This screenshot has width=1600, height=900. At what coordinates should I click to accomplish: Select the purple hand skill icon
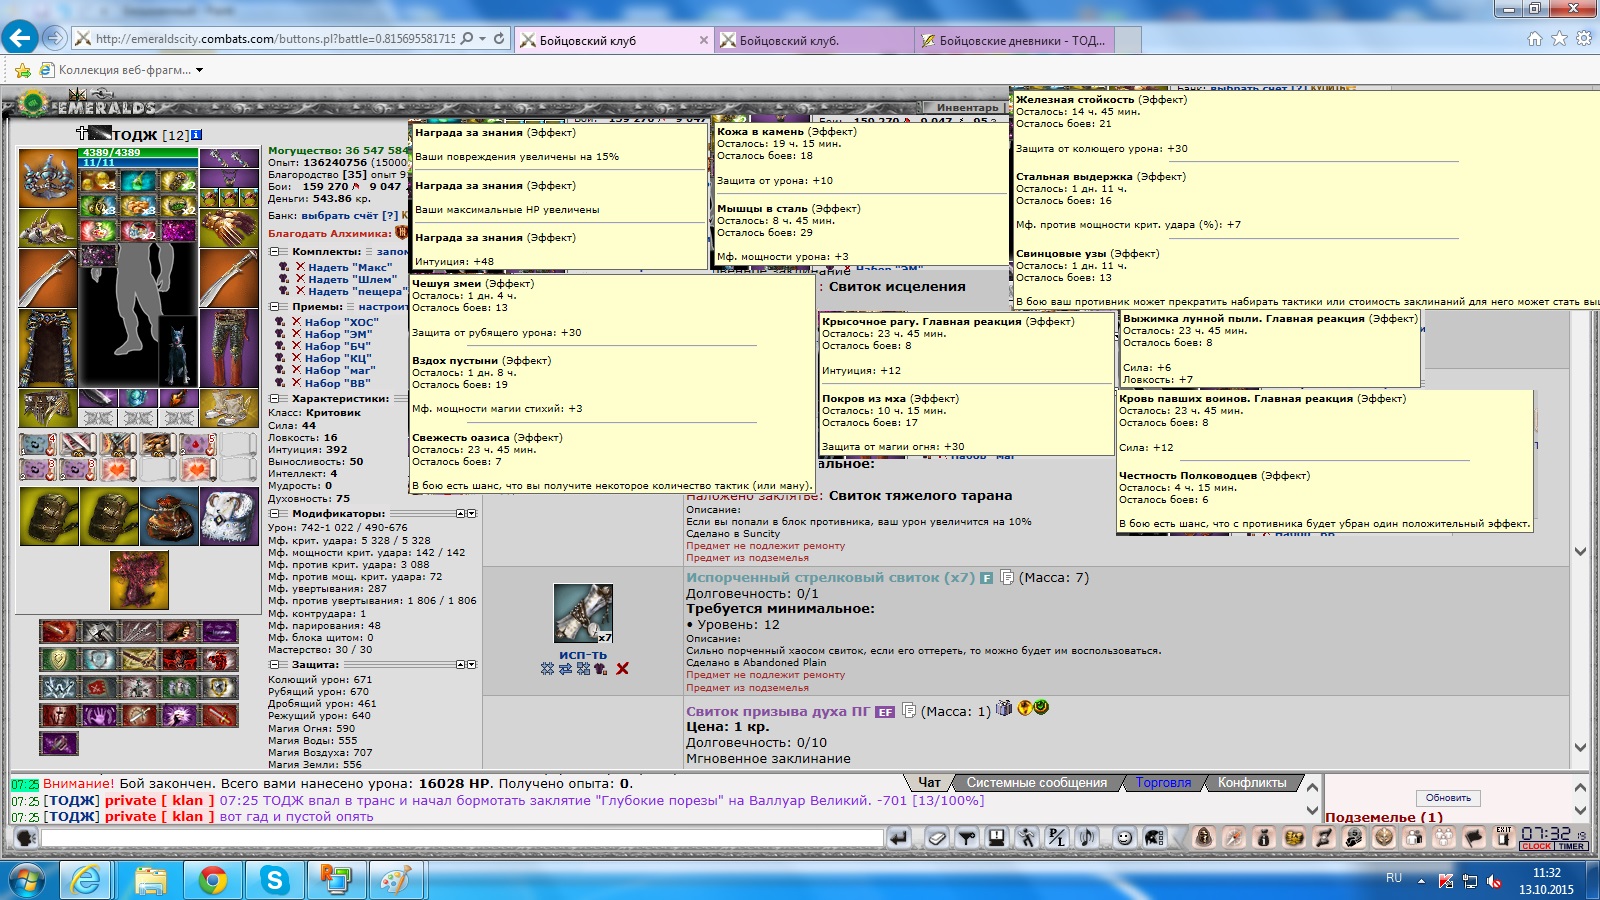point(99,716)
